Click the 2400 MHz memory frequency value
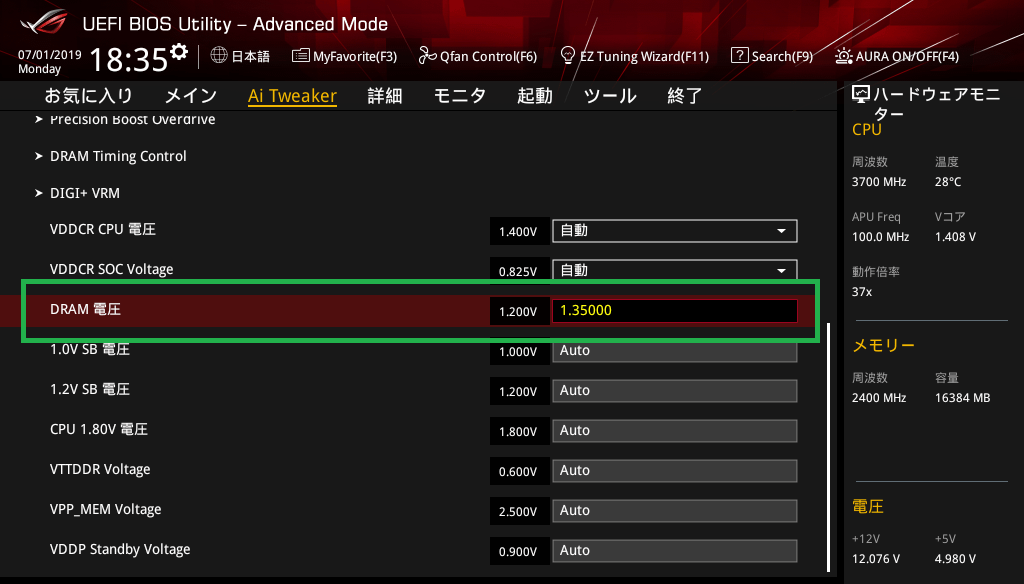 point(879,397)
